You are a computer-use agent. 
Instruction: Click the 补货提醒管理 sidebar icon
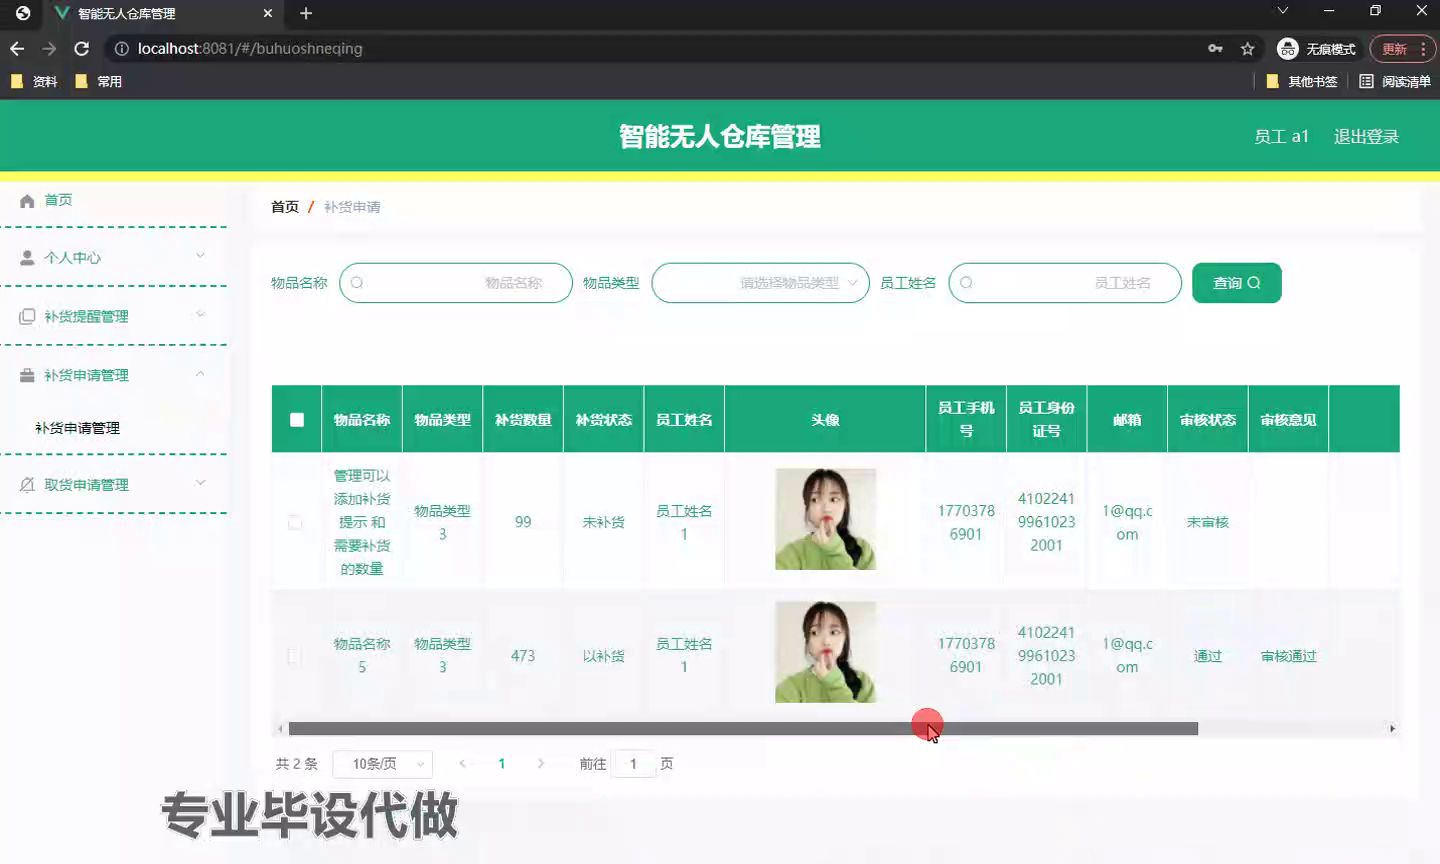(x=27, y=316)
